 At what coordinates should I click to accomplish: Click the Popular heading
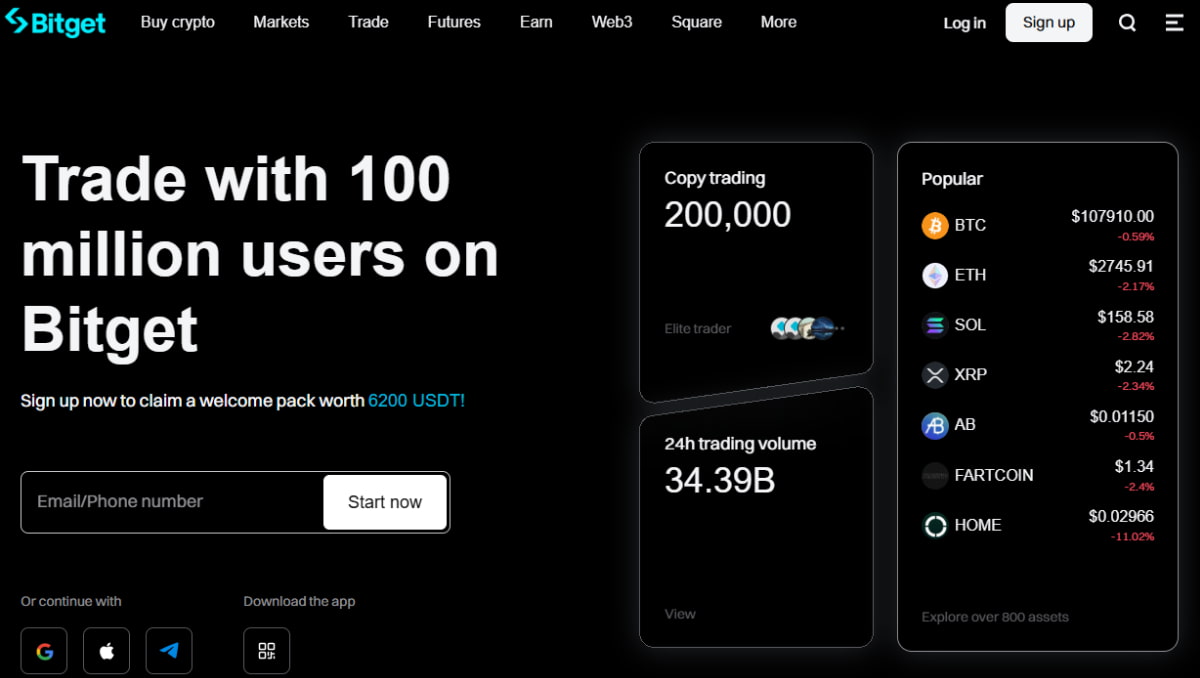952,179
